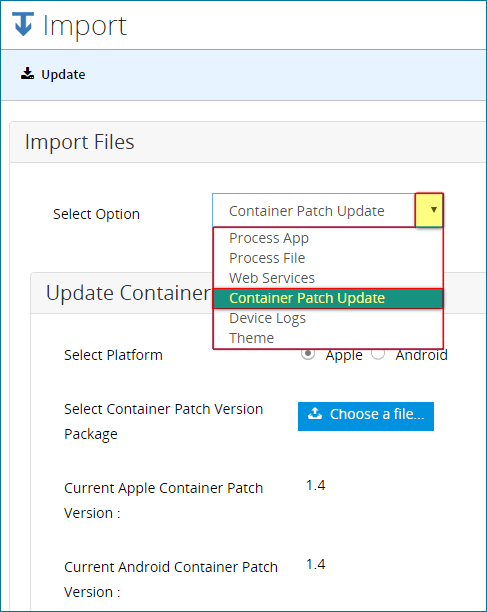The image size is (487, 612).
Task: Click the Import Files panel heading
Action: click(80, 142)
